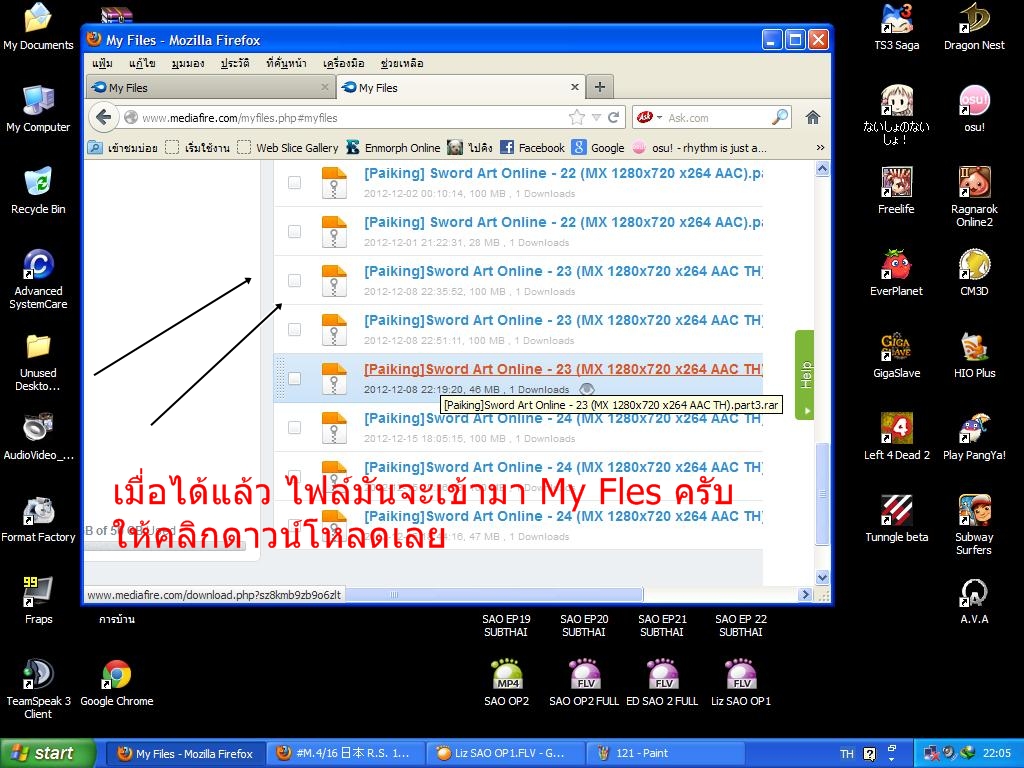Launch EverPlanet desktop shortcut
Image resolution: width=1024 pixels, height=768 pixels.
(x=896, y=272)
